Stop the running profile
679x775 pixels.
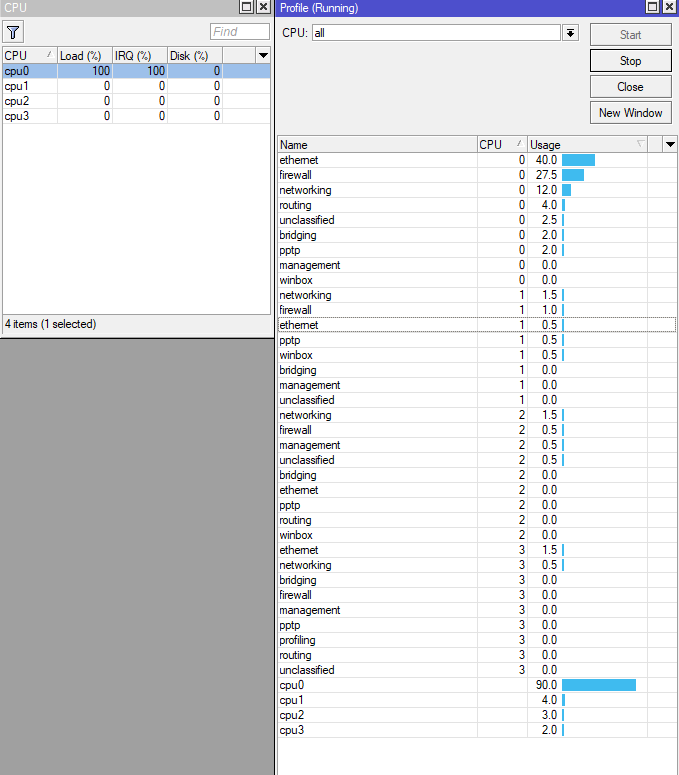pyautogui.click(x=631, y=61)
